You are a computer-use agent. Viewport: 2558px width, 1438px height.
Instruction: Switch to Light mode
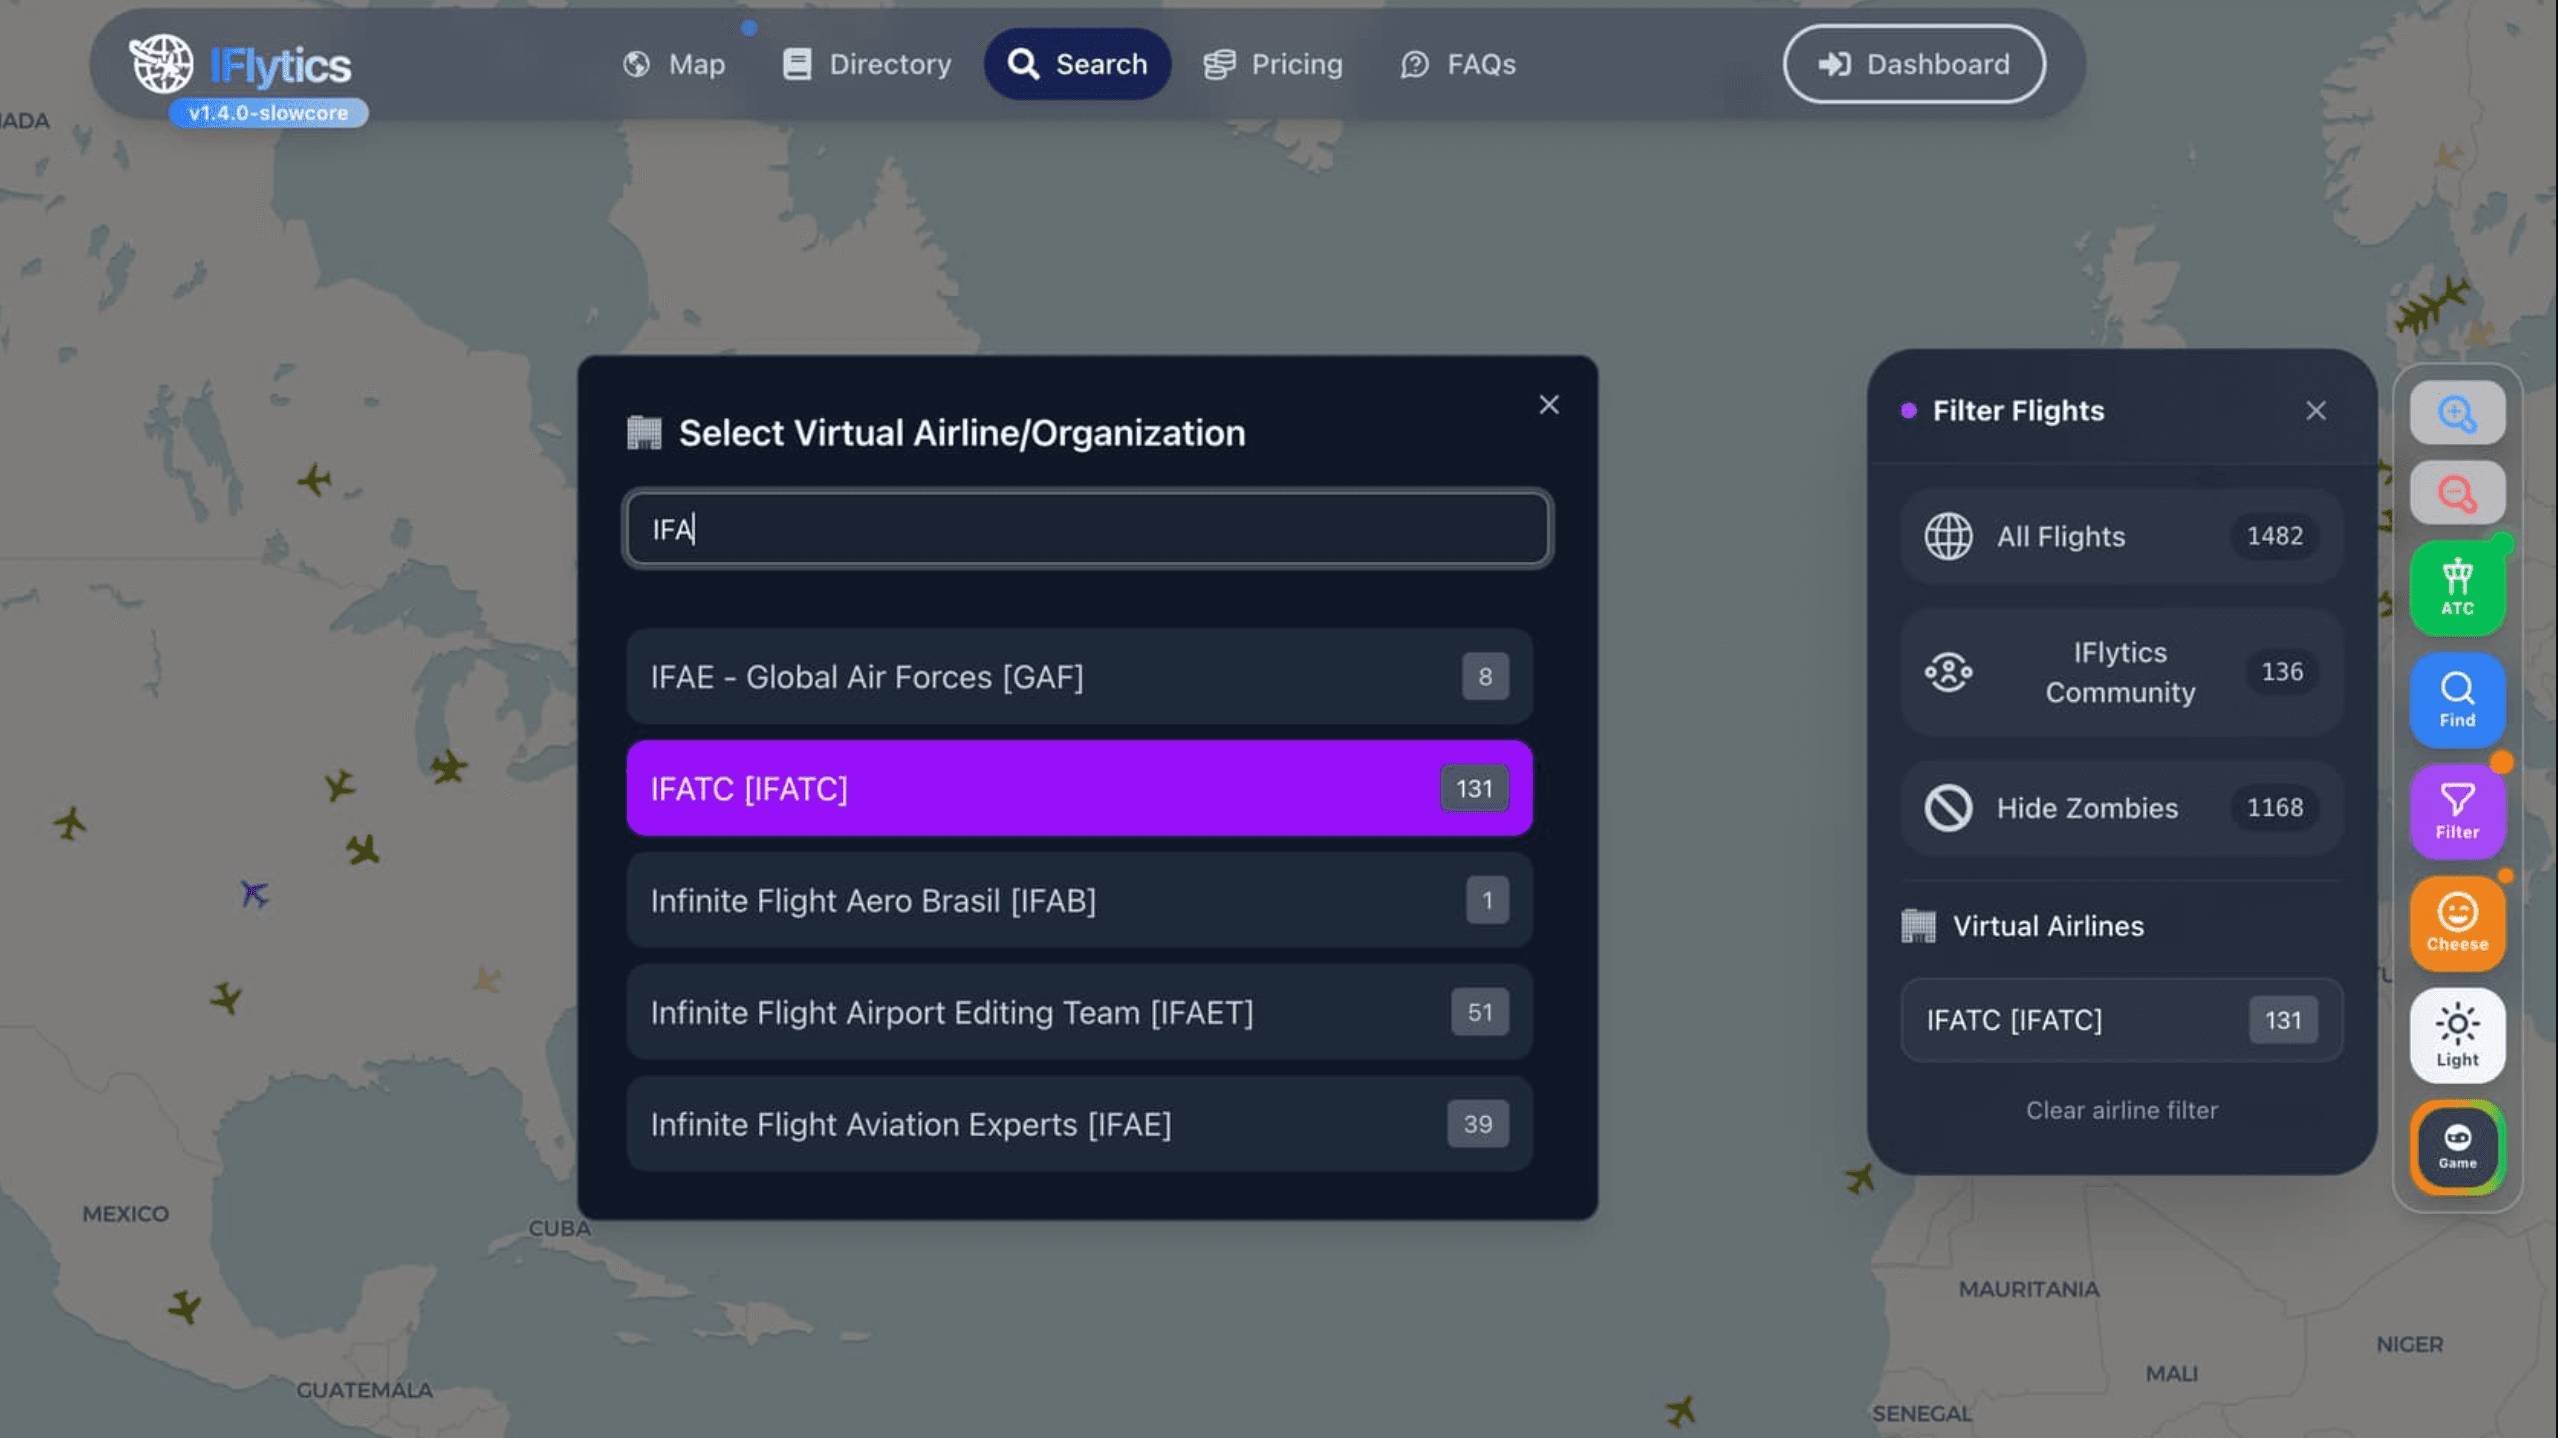pyautogui.click(x=2457, y=1036)
